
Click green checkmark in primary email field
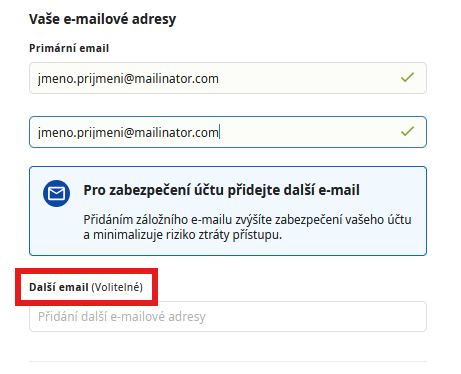[x=407, y=77]
